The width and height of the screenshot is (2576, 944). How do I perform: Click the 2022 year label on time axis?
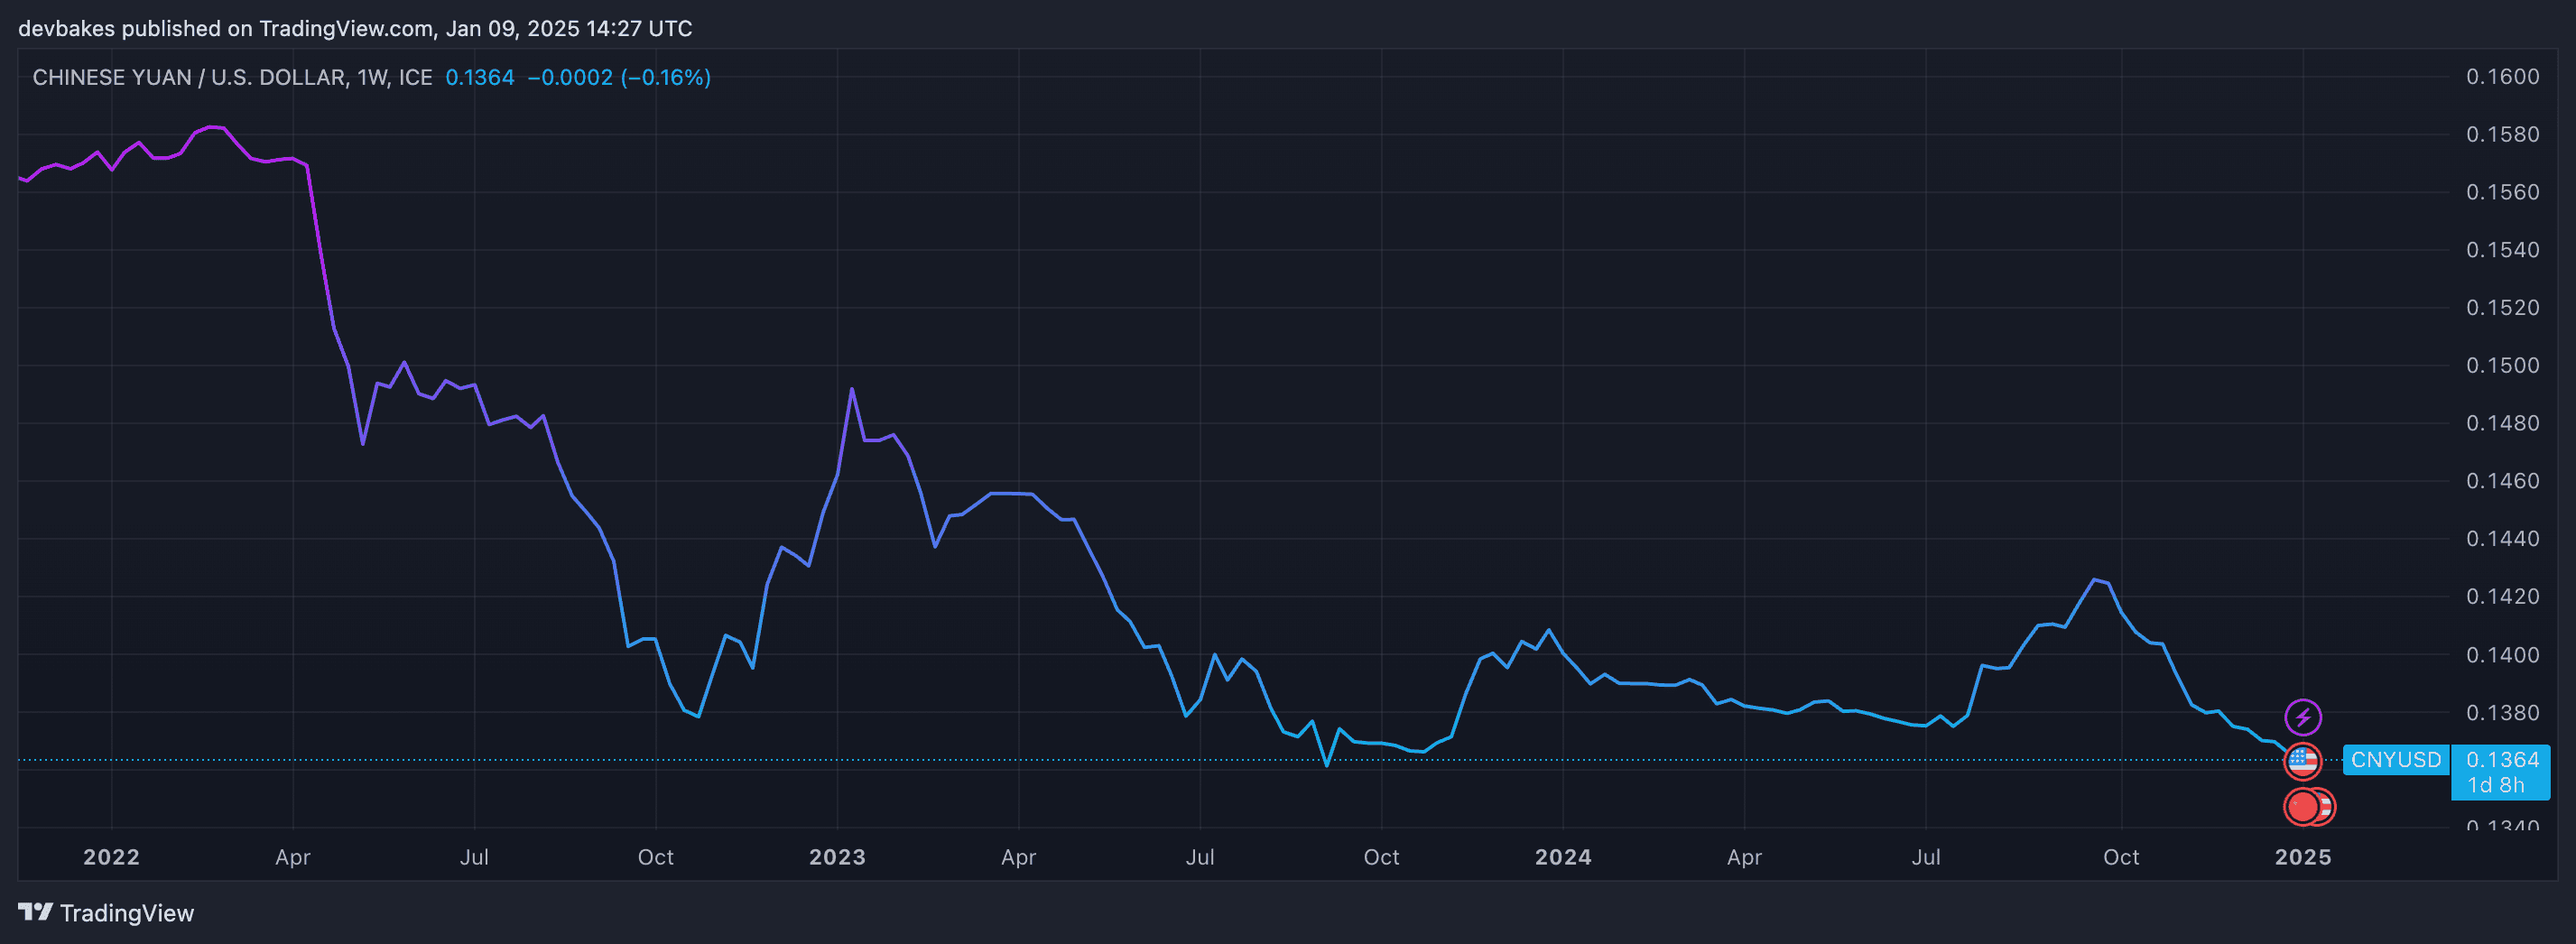[x=111, y=857]
